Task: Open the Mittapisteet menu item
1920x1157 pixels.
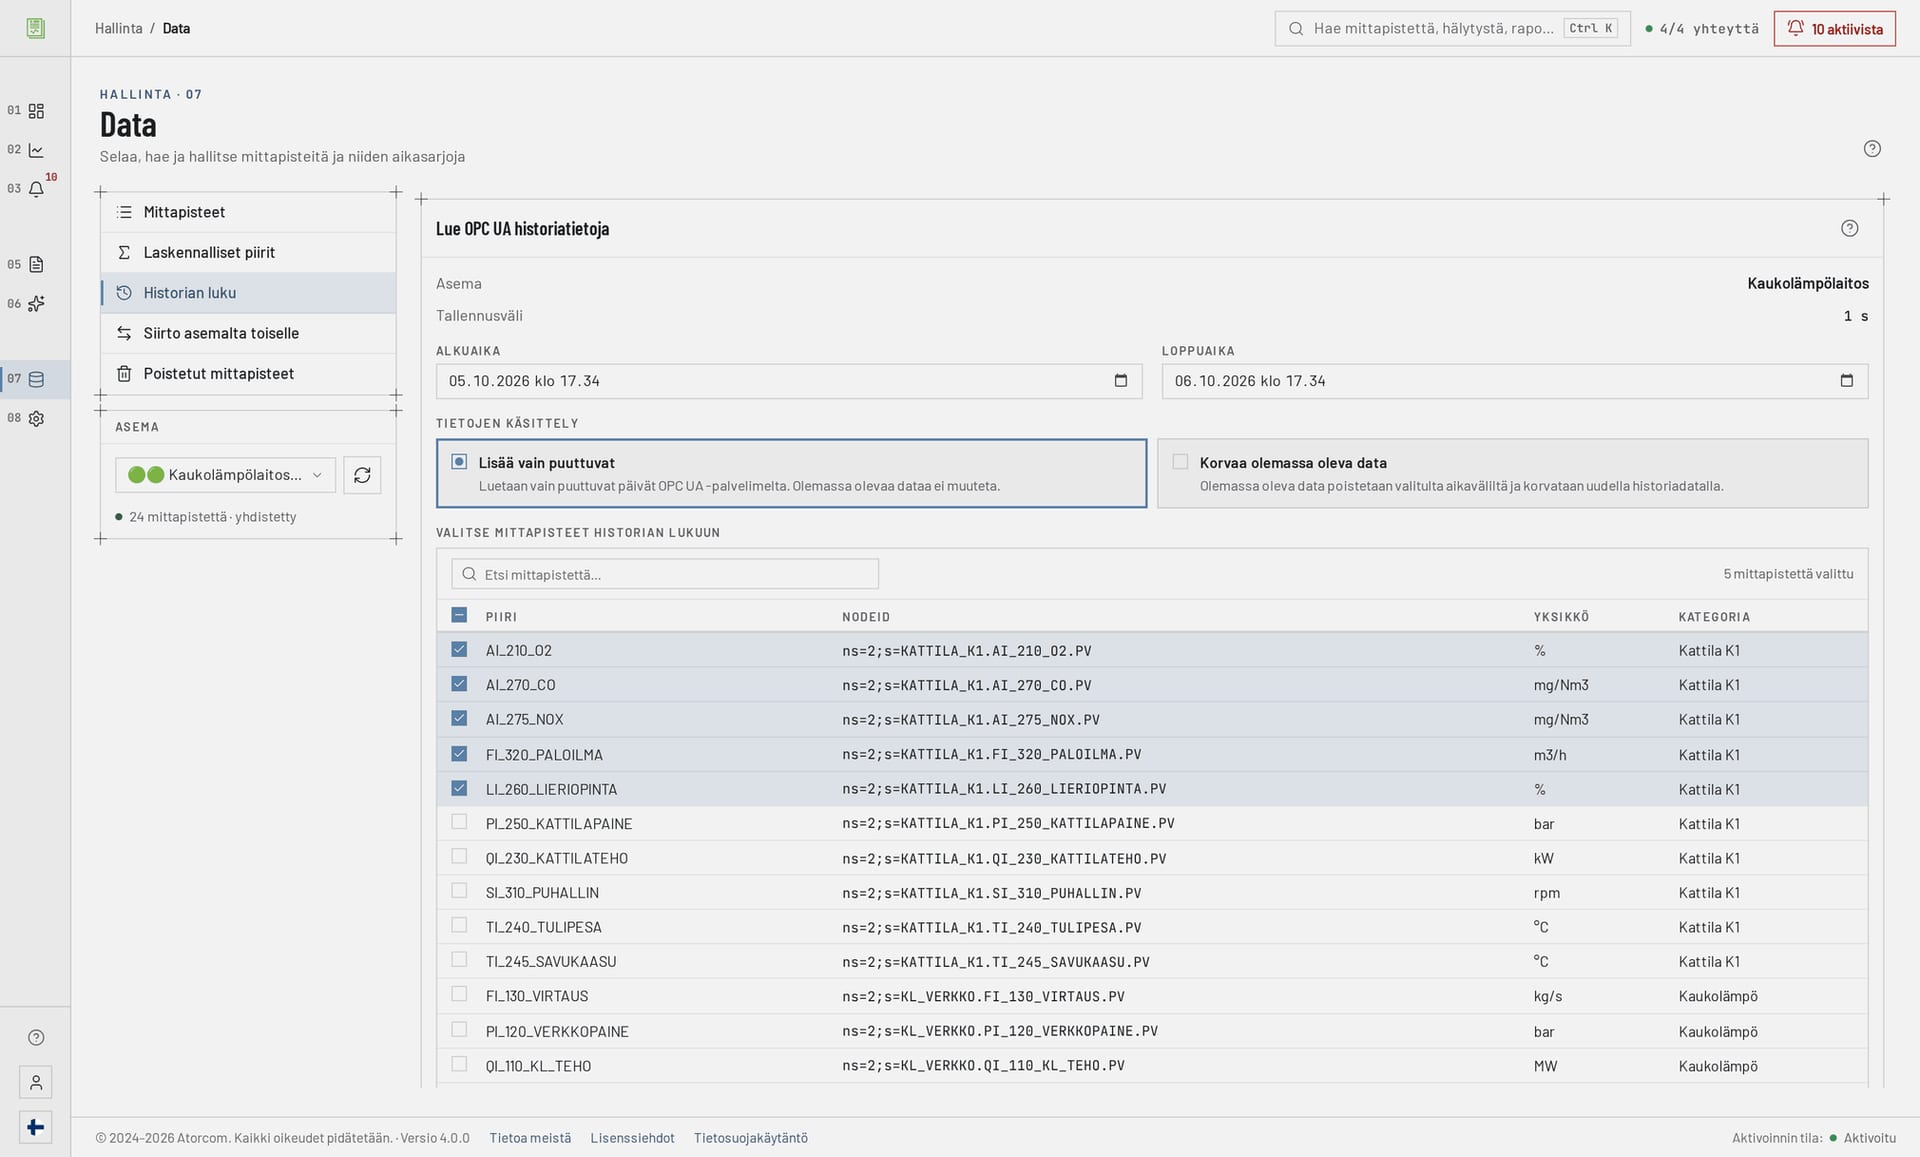Action: [248, 212]
